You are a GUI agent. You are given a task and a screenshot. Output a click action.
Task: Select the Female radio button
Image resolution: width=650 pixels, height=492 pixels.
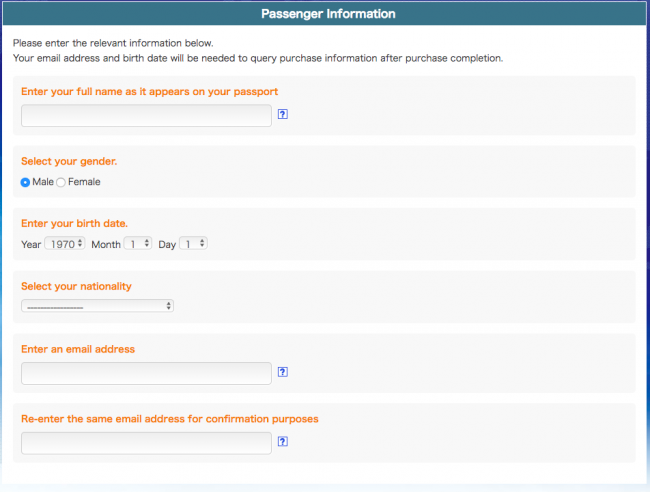tap(61, 182)
